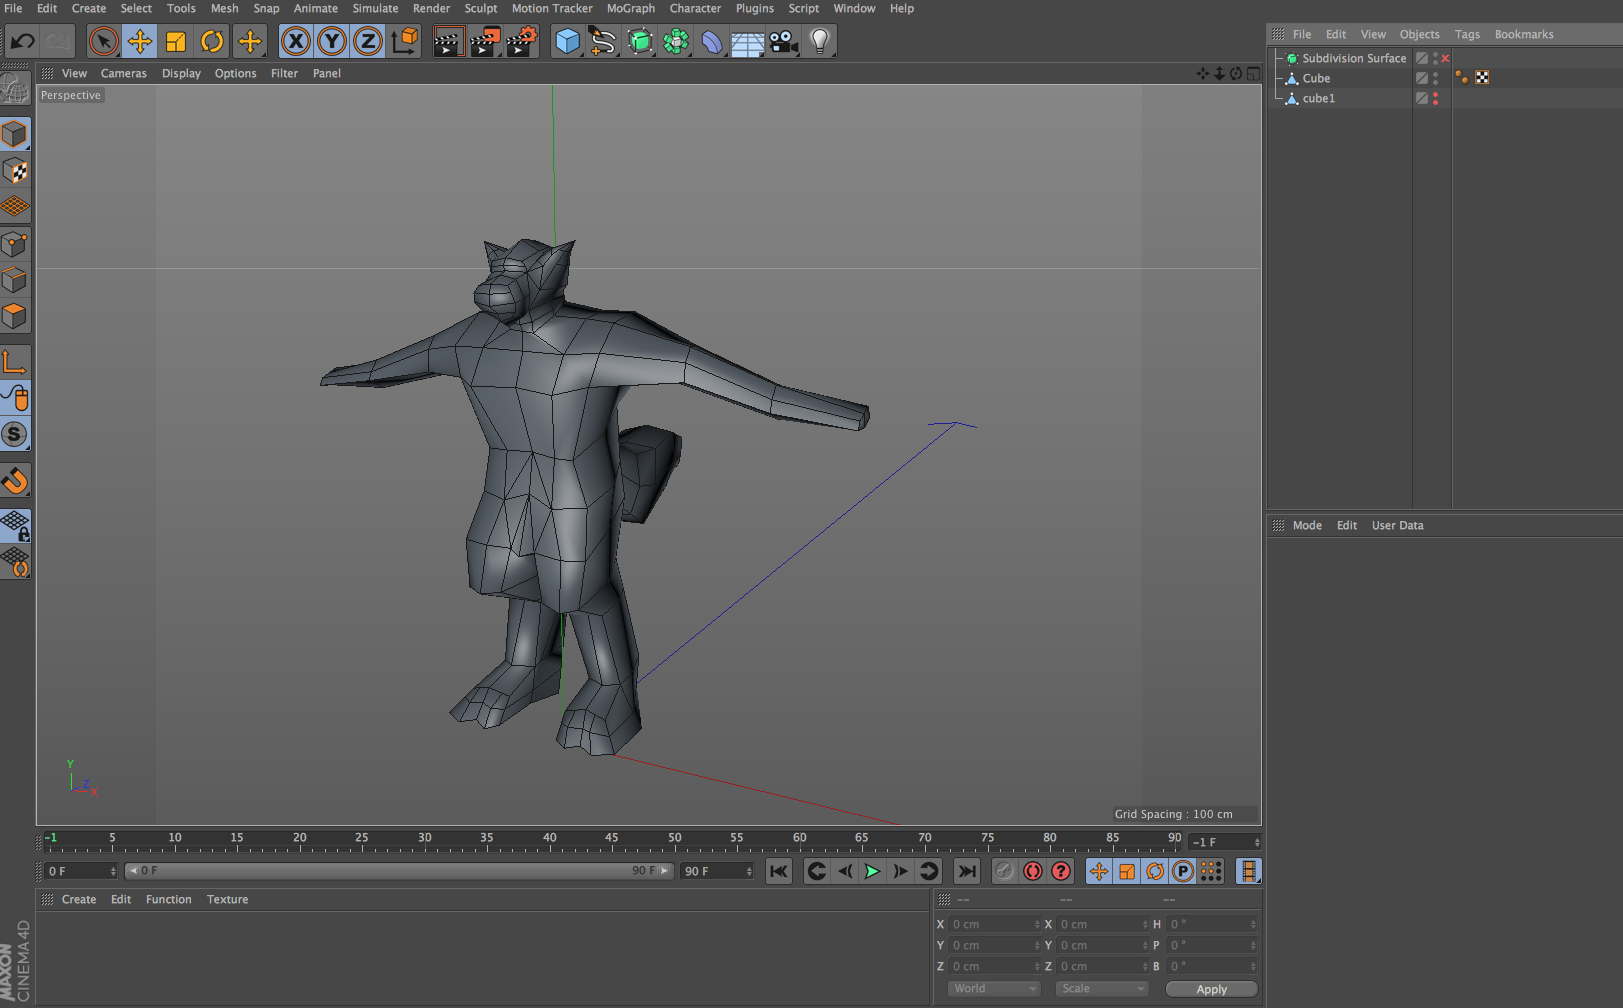This screenshot has width=1623, height=1008.
Task: Click Edit Render Settings icon
Action: (522, 42)
